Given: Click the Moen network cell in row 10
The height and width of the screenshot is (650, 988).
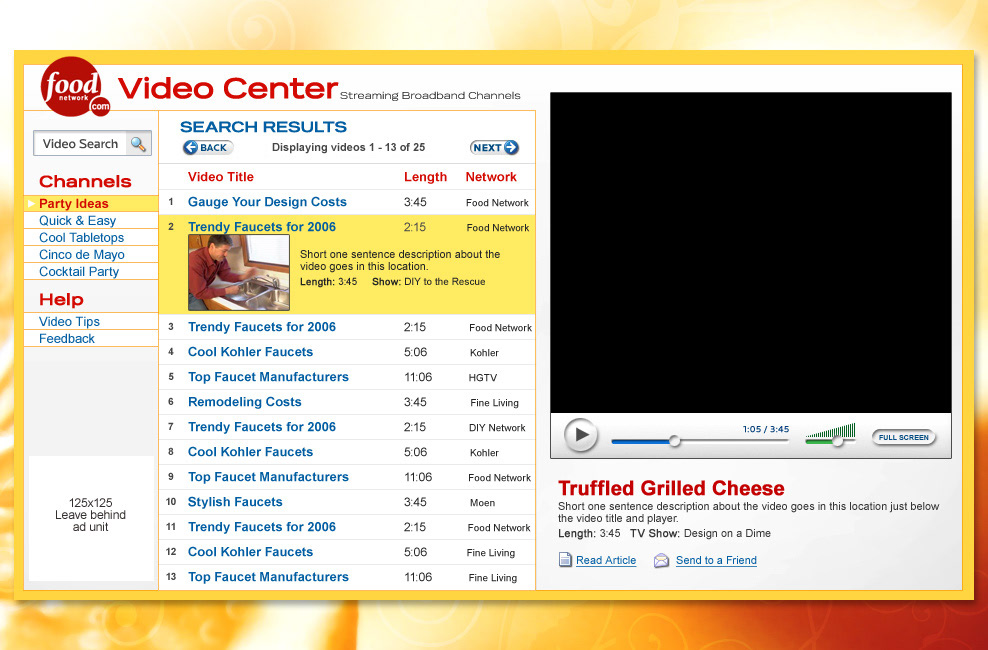Looking at the screenshot, I should click(x=482, y=503).
